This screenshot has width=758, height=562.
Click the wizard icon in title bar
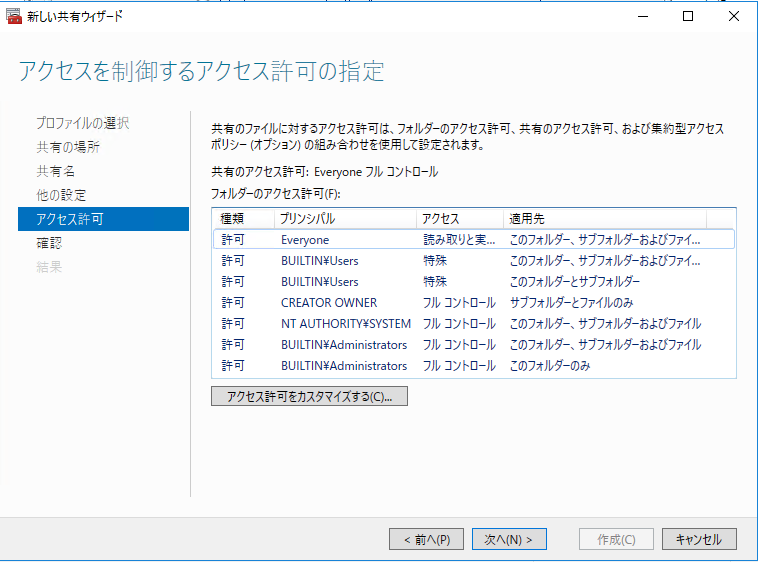pyautogui.click(x=14, y=16)
